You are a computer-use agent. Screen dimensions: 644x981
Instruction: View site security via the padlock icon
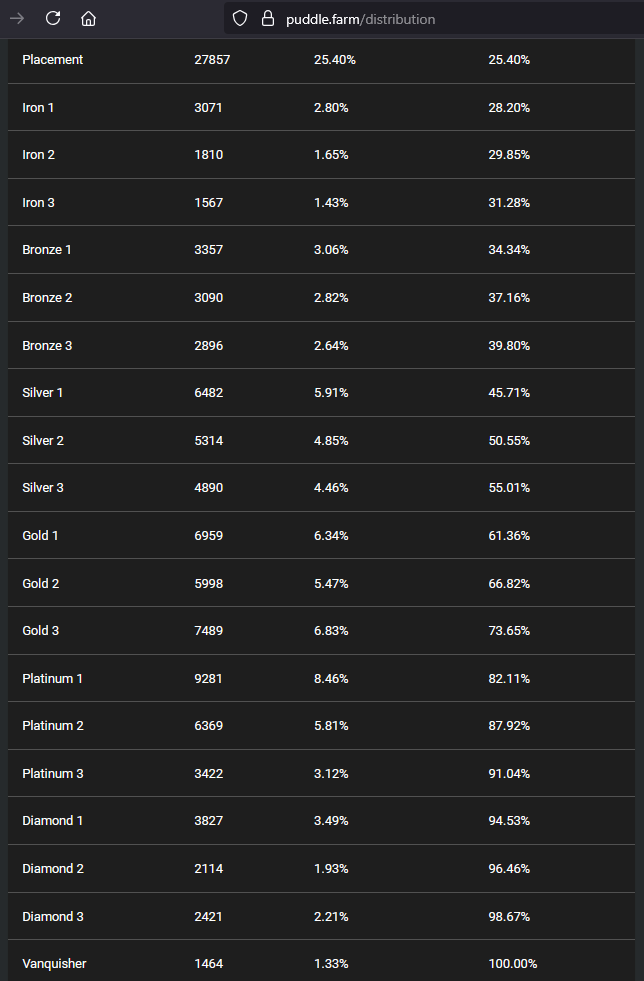click(267, 18)
